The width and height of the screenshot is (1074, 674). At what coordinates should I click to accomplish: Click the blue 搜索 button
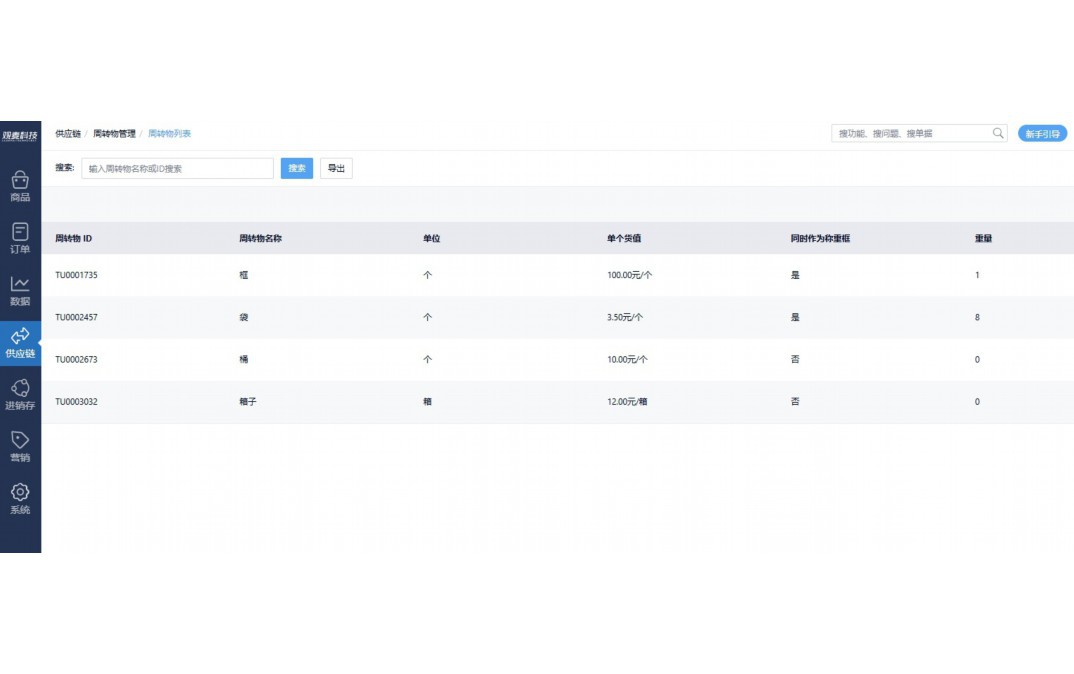tap(297, 169)
